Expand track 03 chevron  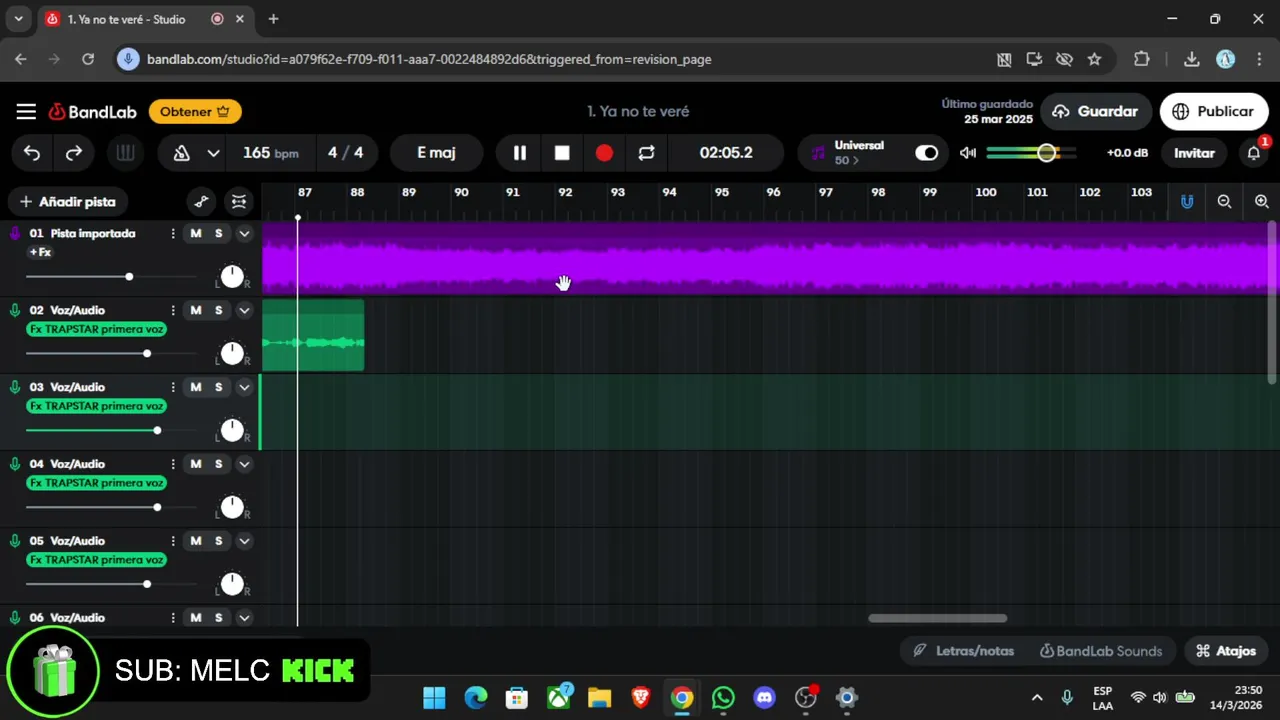coord(244,387)
